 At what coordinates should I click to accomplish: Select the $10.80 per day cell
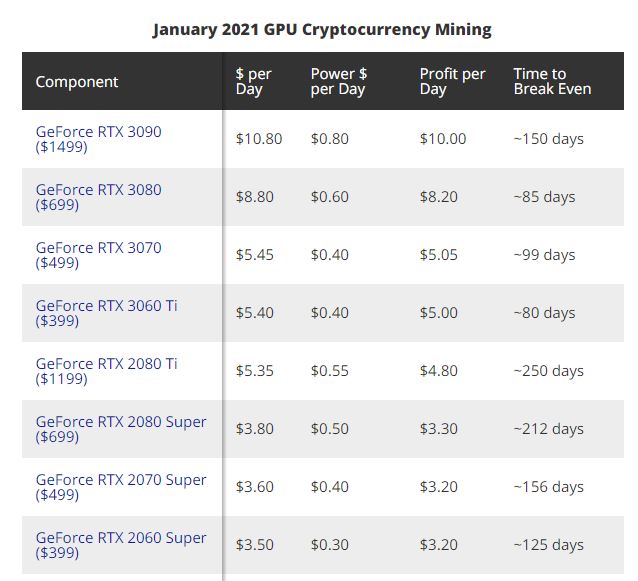tap(259, 139)
